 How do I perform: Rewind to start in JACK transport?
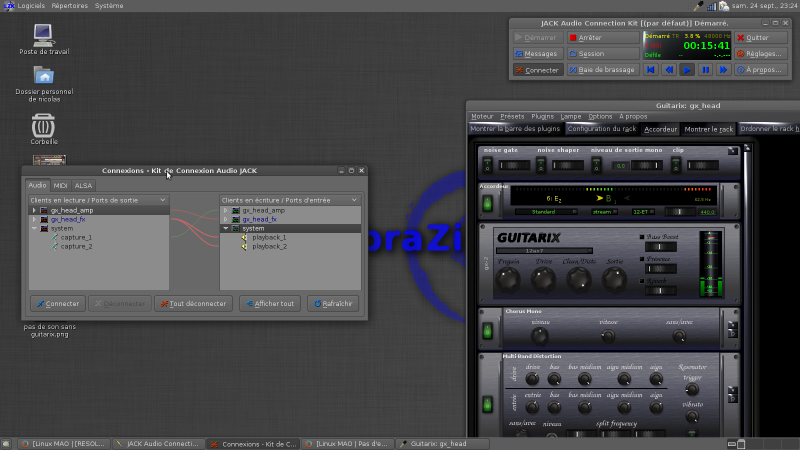pos(651,70)
